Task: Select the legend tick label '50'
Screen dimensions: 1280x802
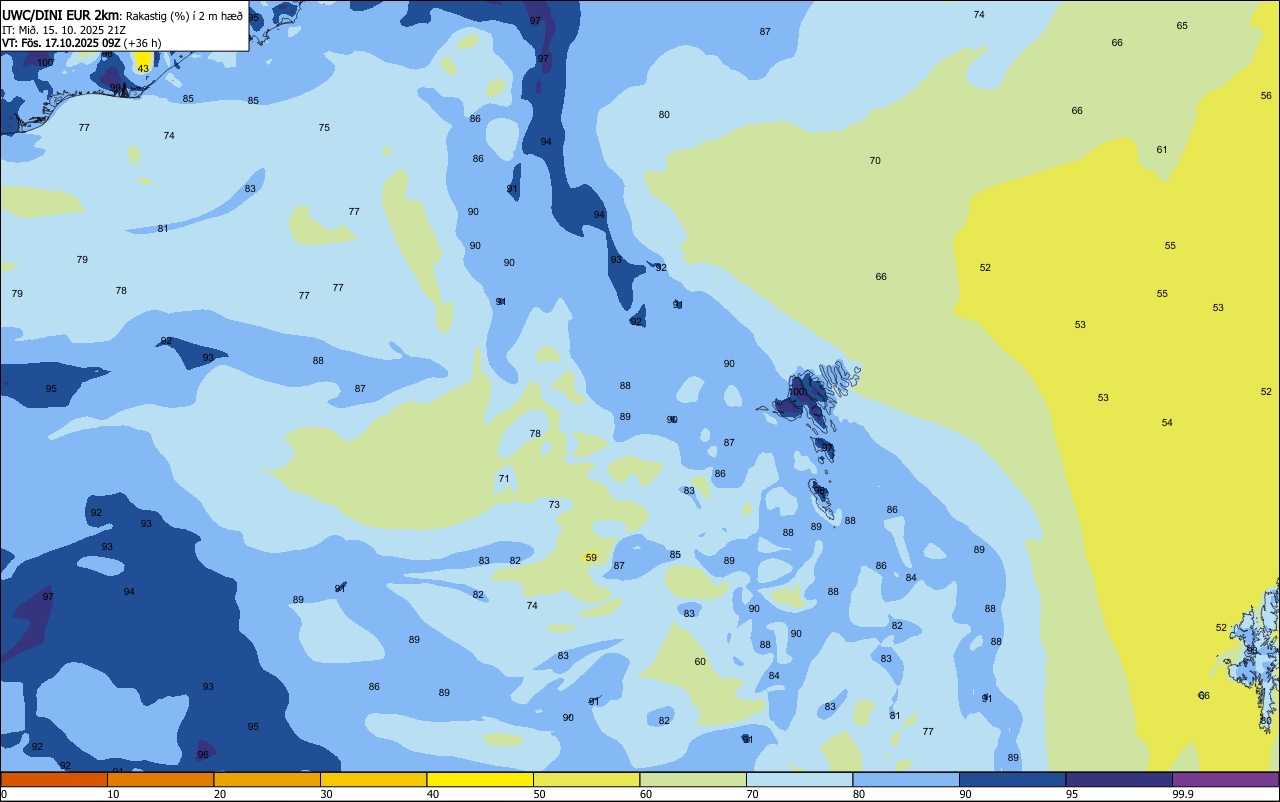Action: pos(539,794)
